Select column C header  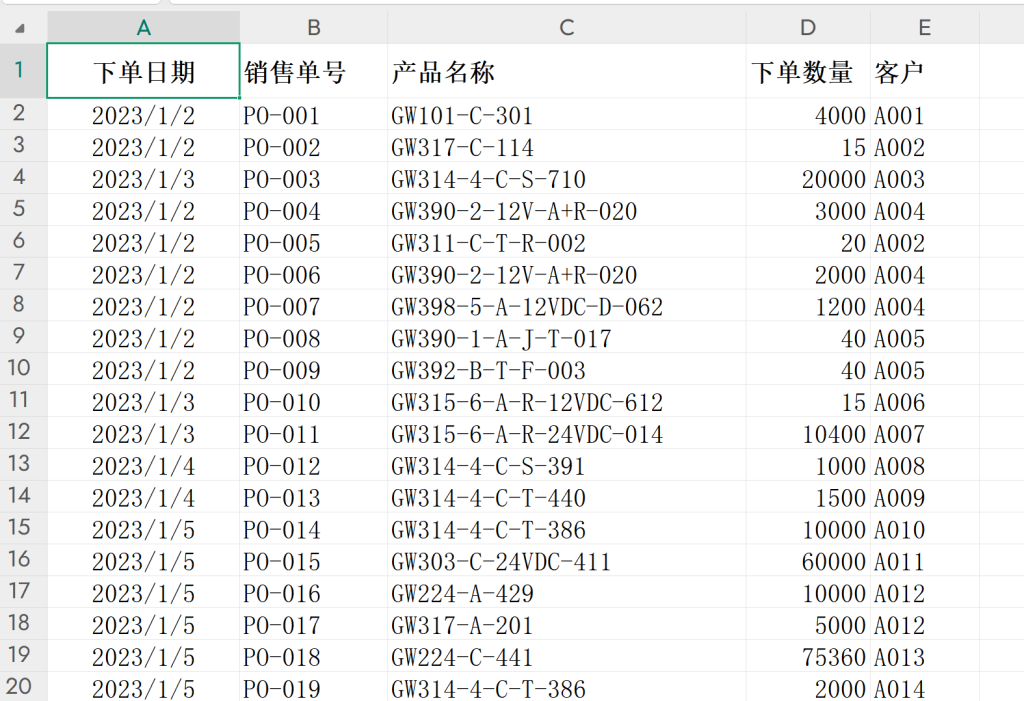[566, 27]
